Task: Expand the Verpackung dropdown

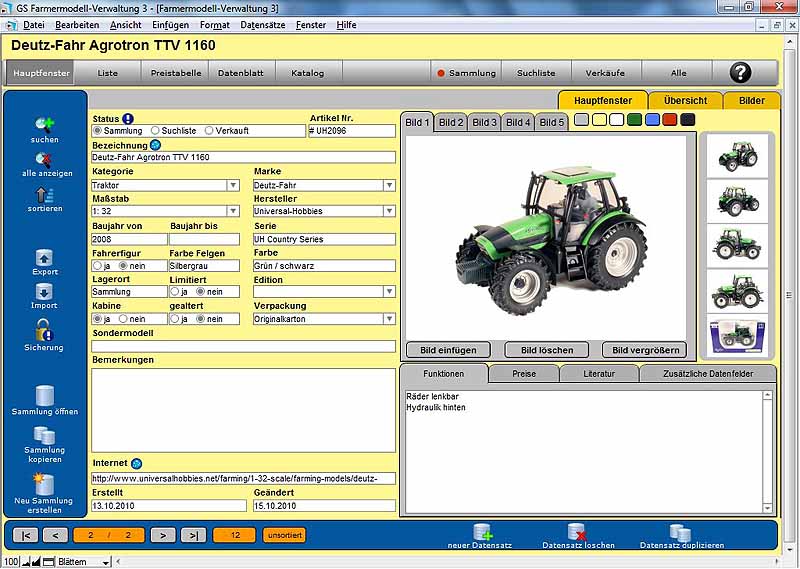Action: coord(389,319)
